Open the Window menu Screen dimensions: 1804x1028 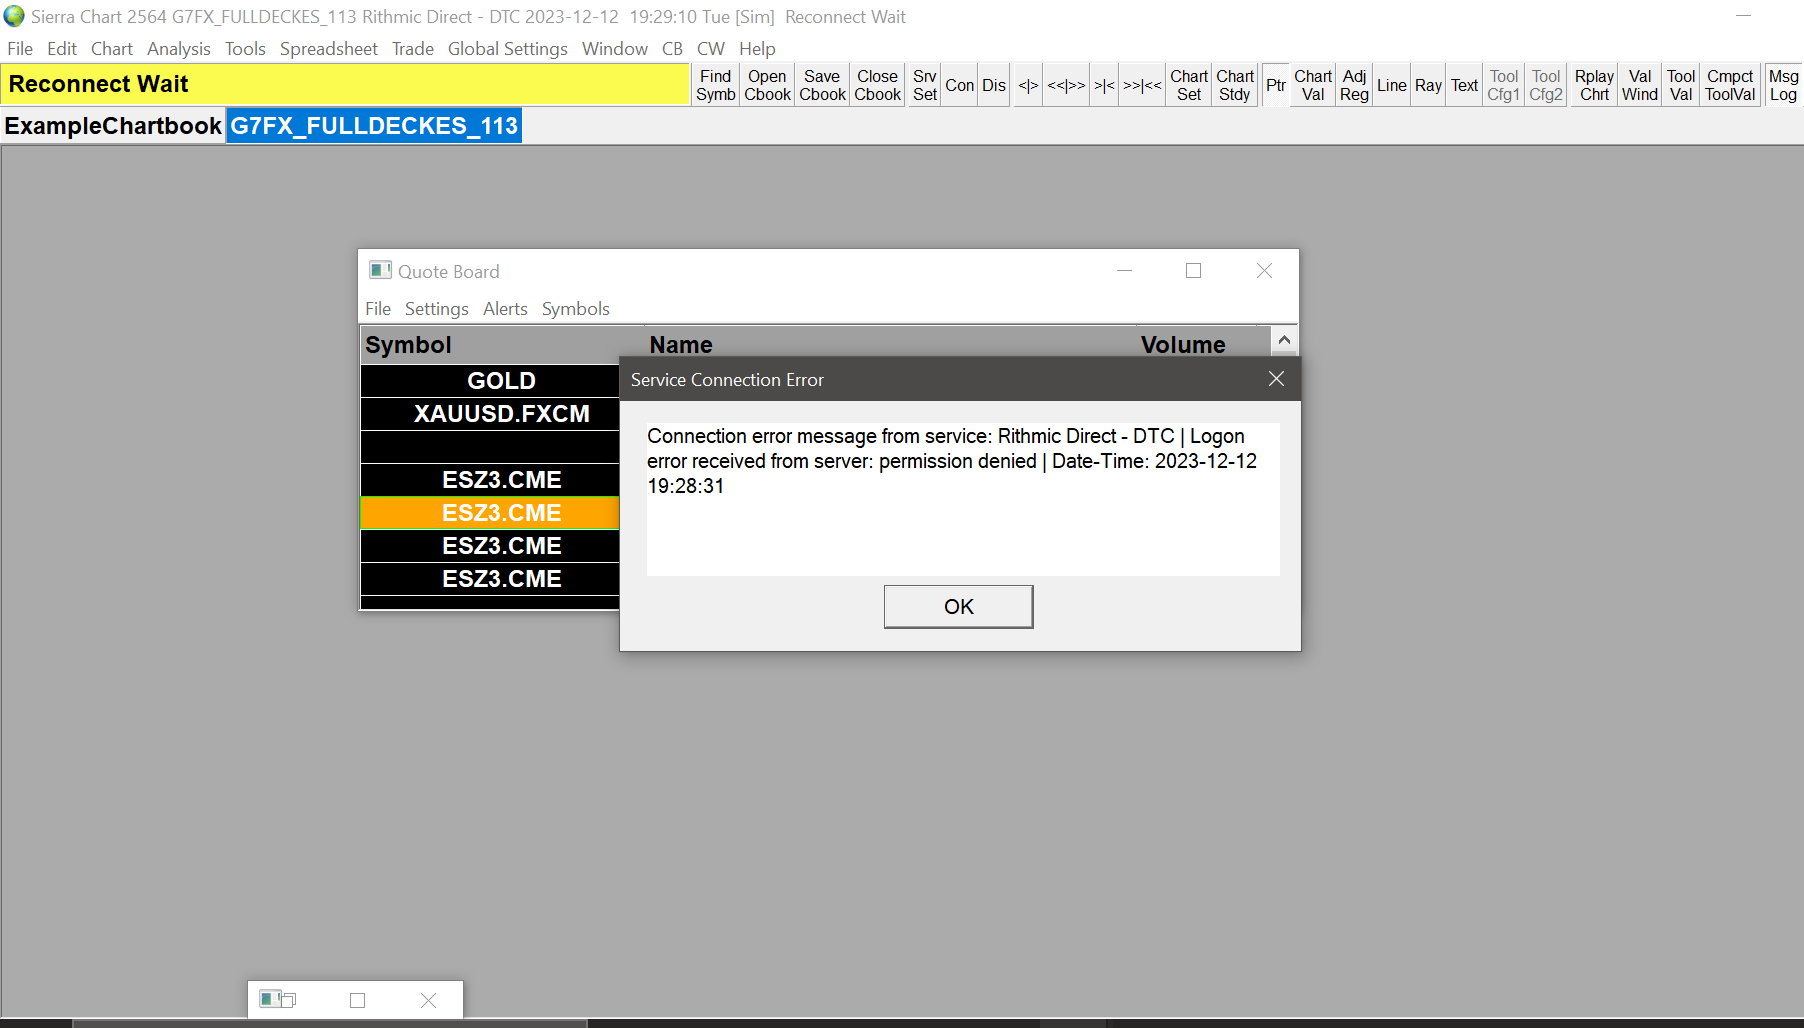615,49
